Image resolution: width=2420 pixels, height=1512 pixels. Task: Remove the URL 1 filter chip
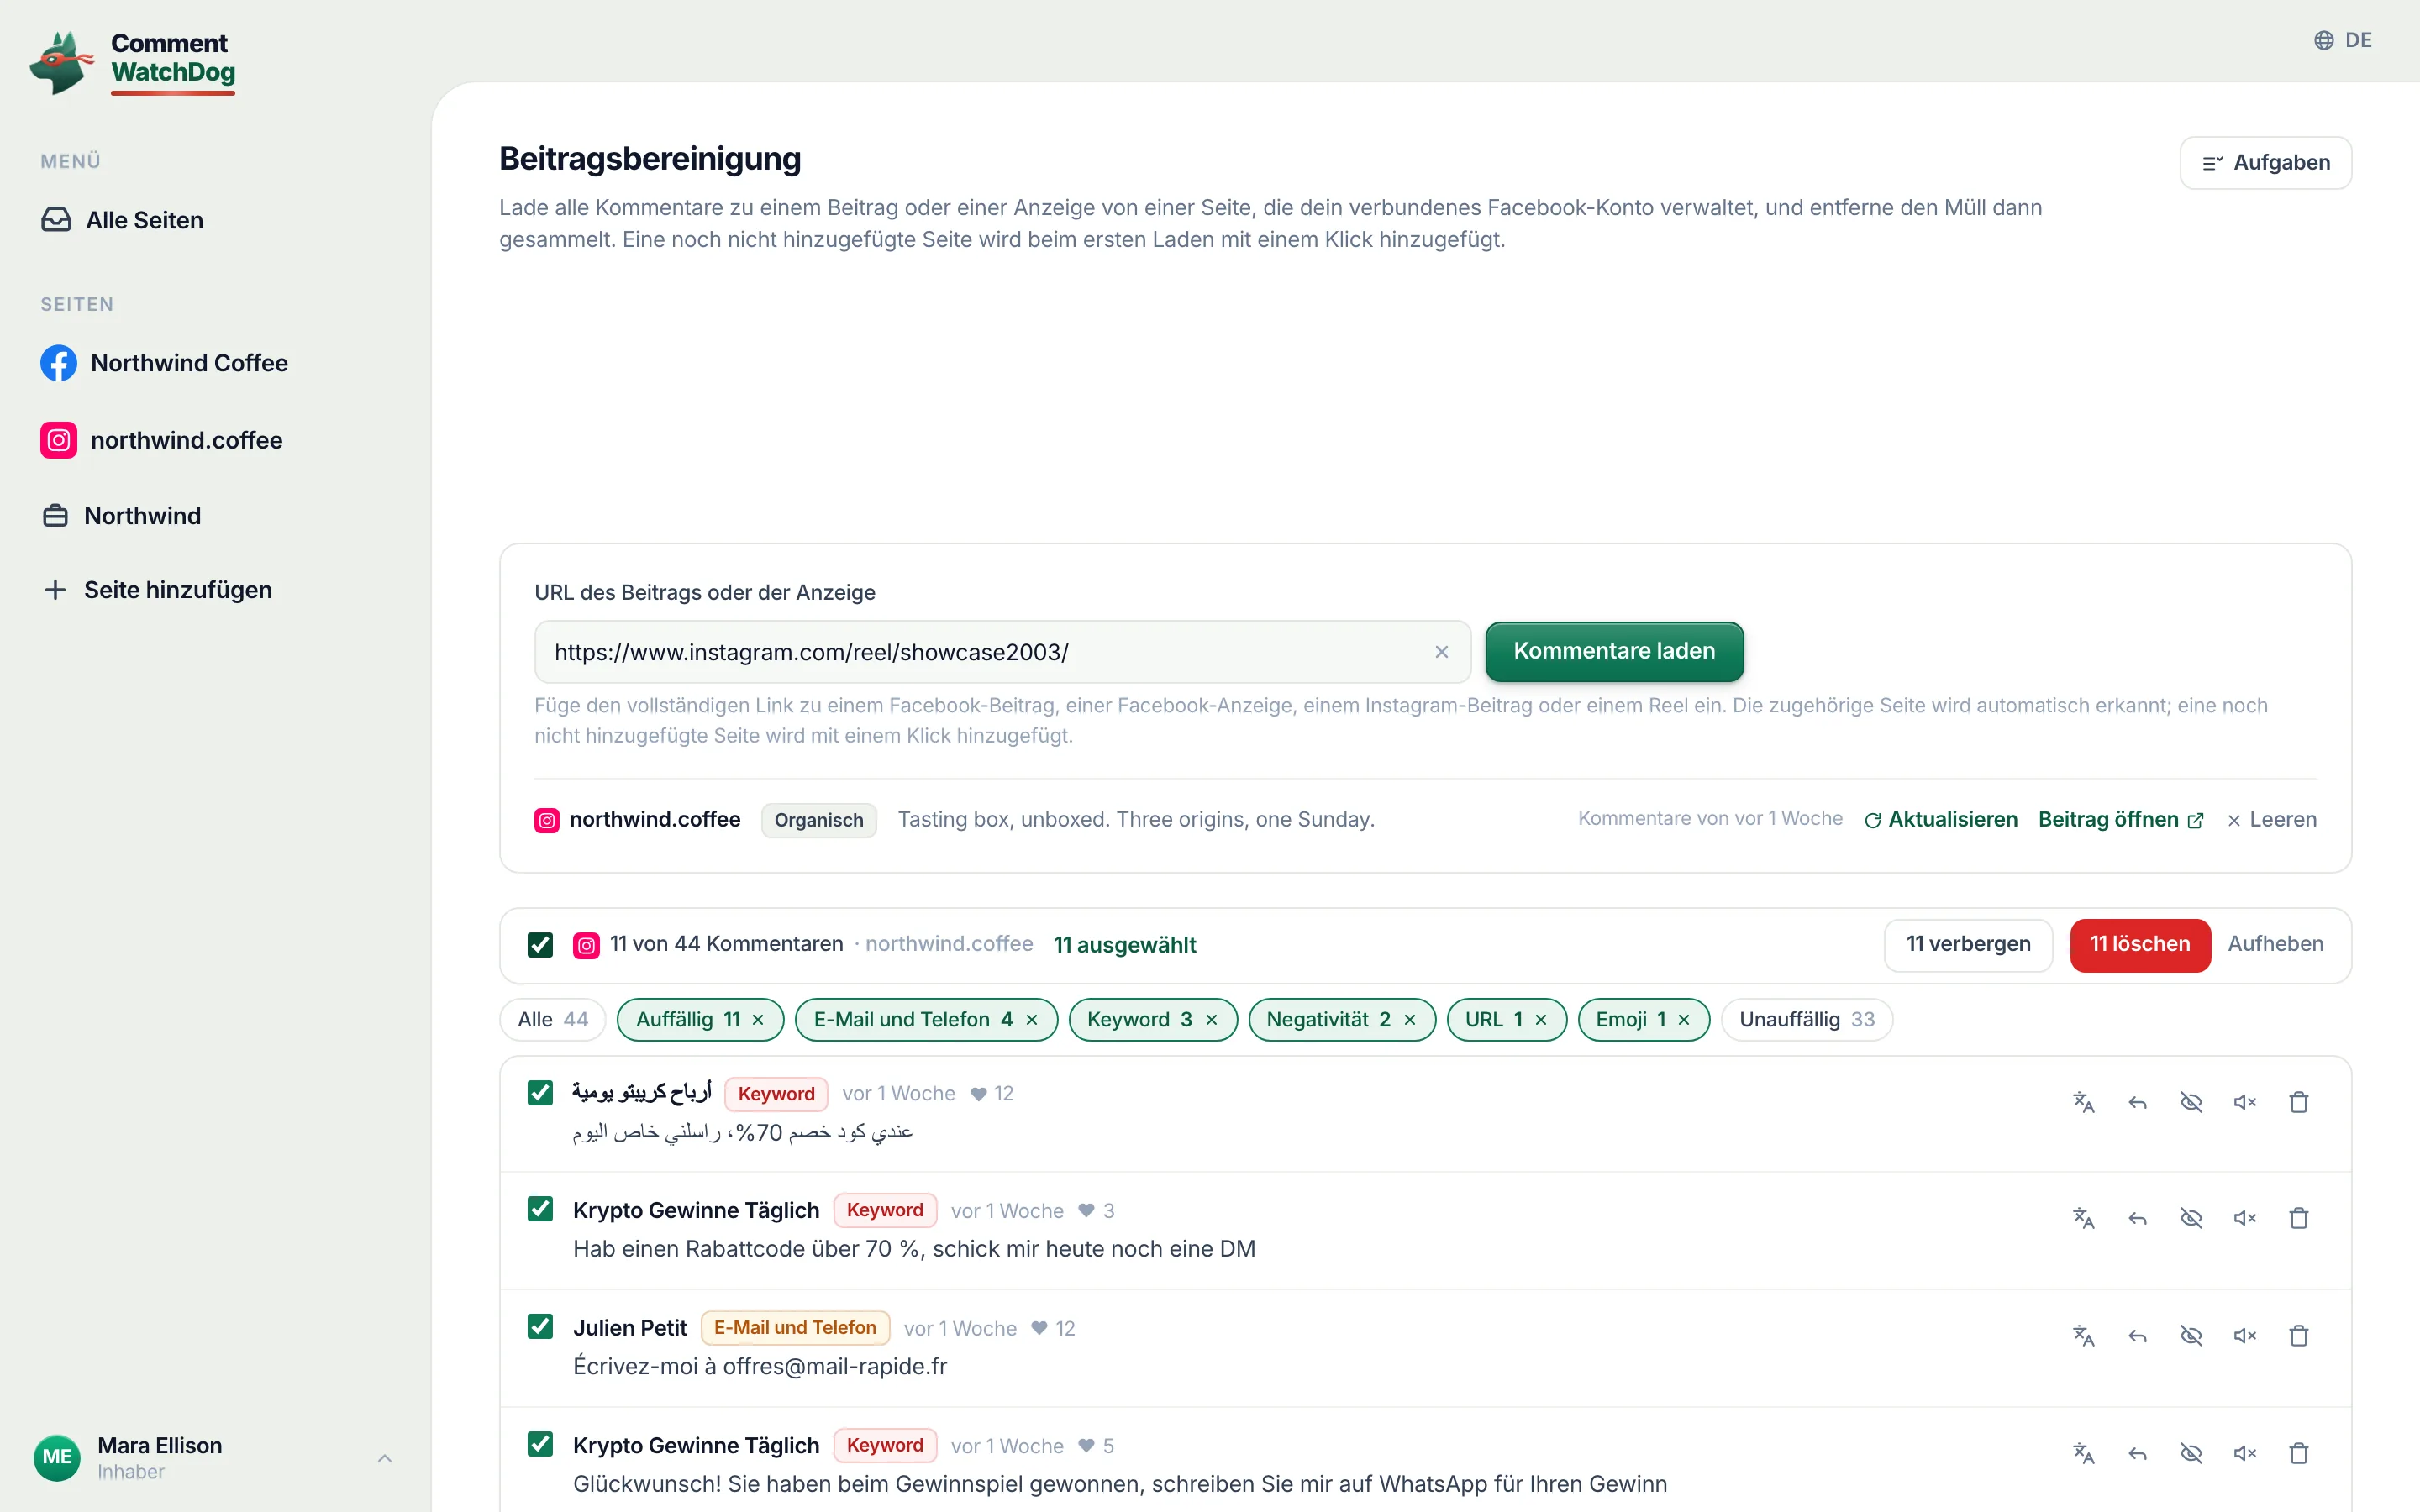coord(1541,1020)
